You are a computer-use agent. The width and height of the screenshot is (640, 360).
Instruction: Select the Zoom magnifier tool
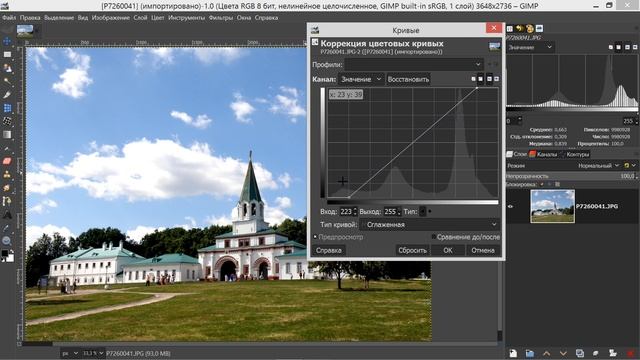(x=7, y=241)
